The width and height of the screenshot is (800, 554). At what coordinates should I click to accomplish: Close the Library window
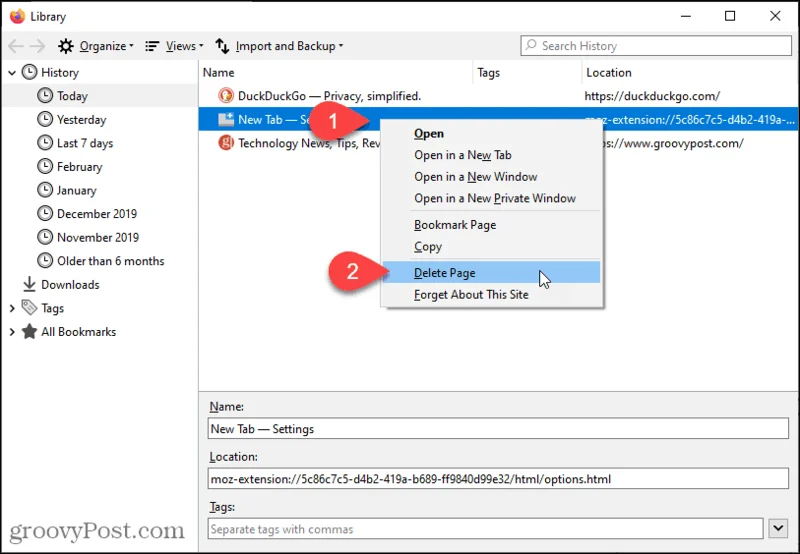[x=775, y=16]
